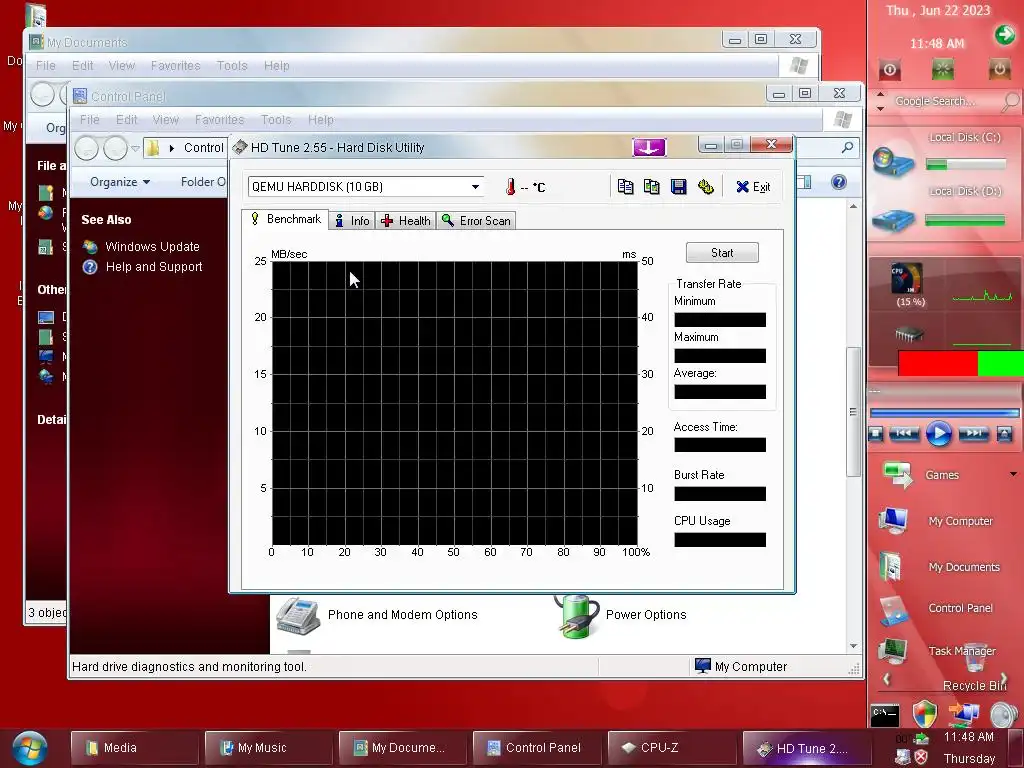Screen dimensions: 1024x768
Task: Open HD Tune options gear icon
Action: (x=705, y=187)
